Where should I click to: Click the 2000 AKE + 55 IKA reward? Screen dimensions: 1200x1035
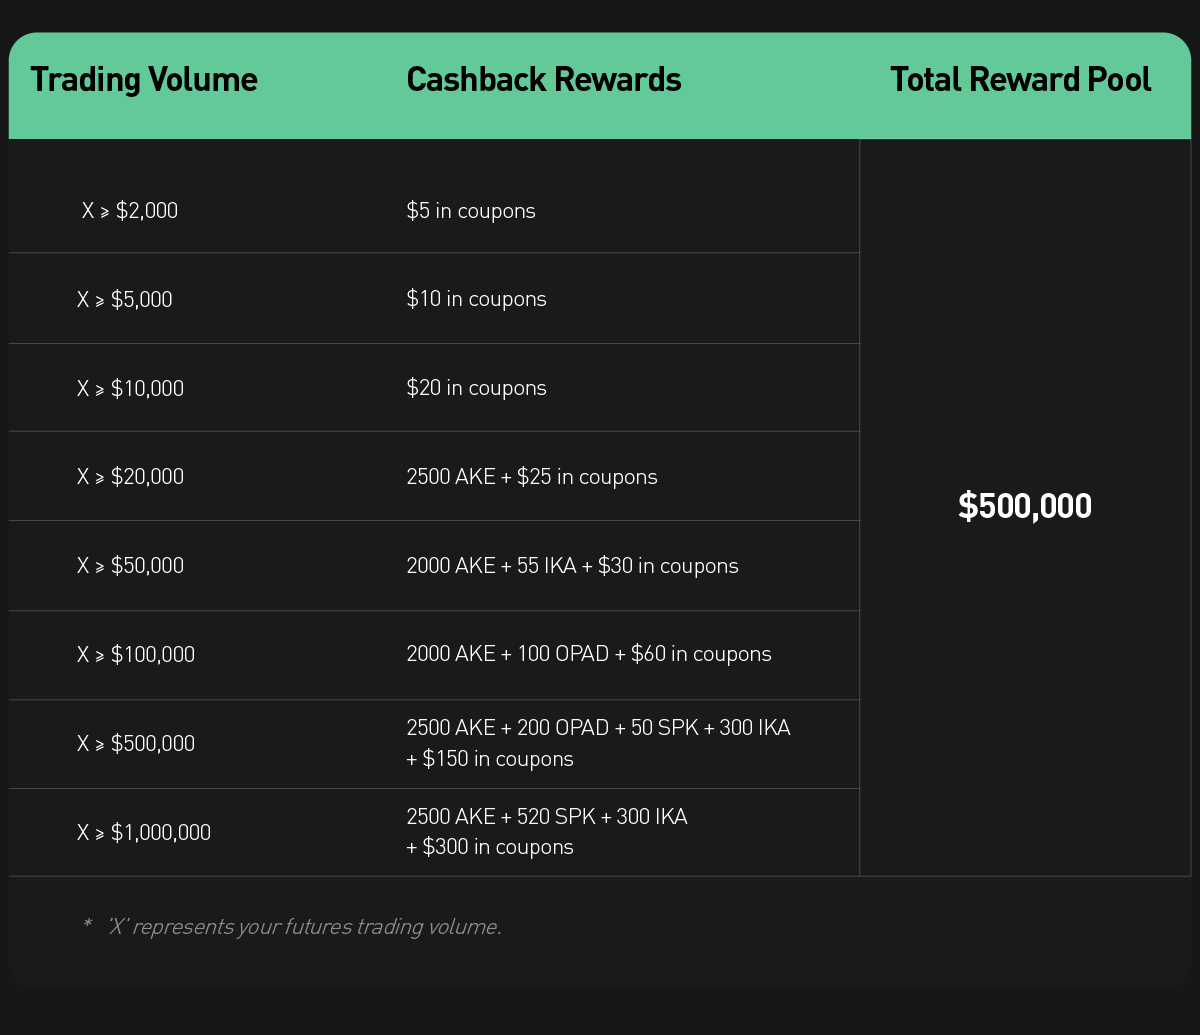[x=572, y=566]
